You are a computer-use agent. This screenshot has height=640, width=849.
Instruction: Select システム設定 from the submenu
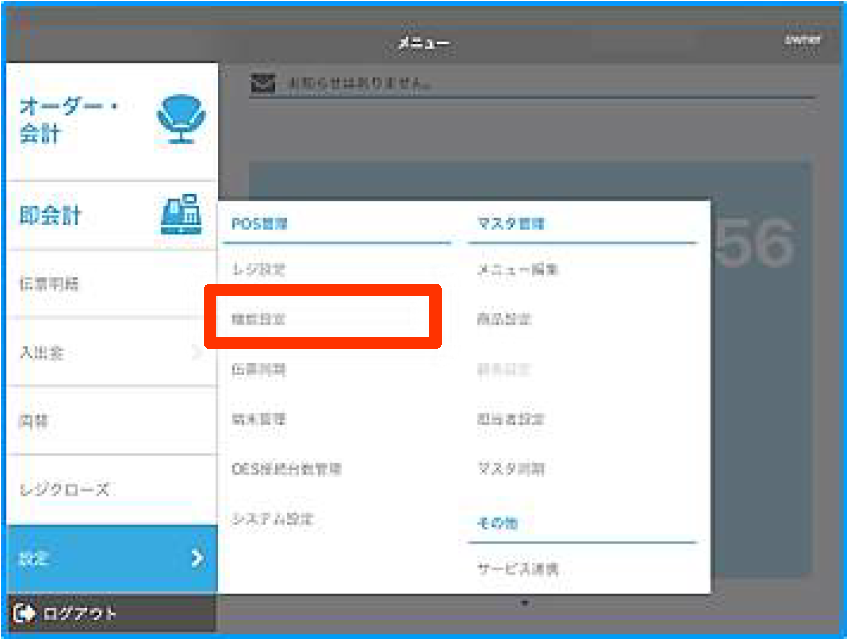click(x=272, y=519)
